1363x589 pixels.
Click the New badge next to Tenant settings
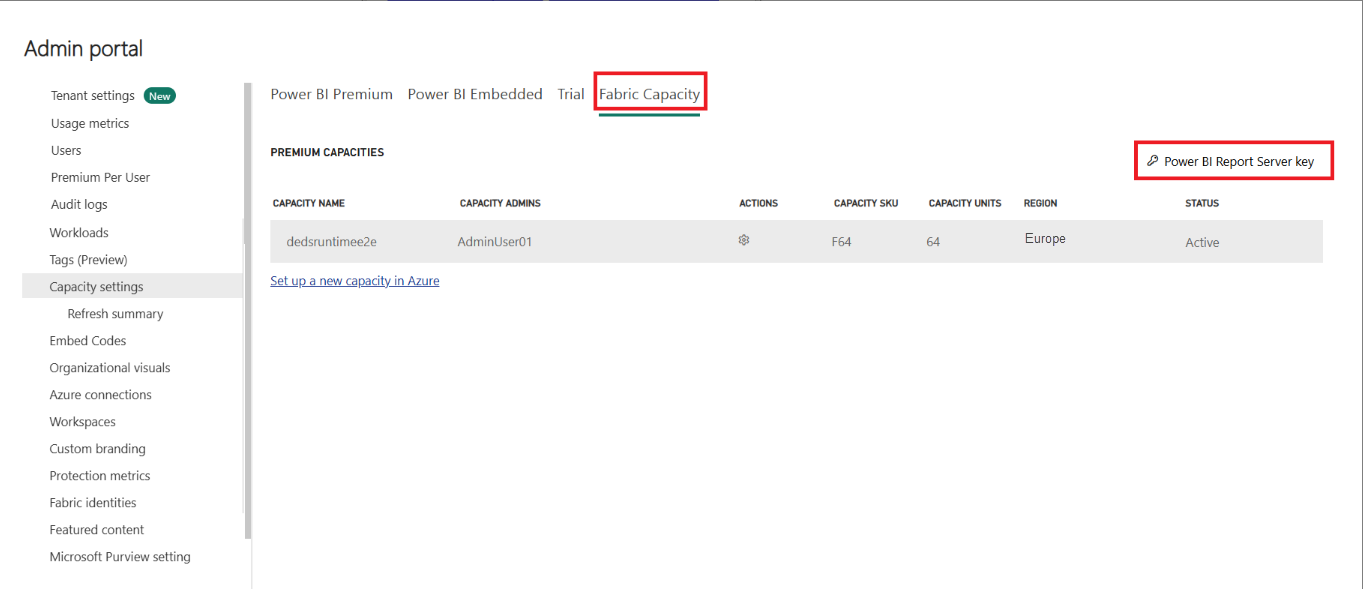click(160, 96)
